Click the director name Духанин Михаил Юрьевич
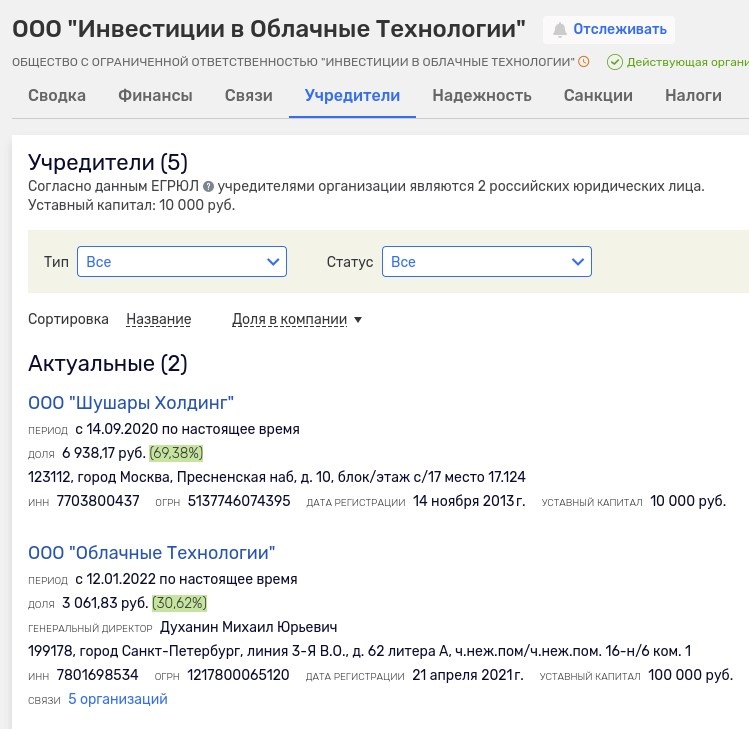 coord(248,627)
